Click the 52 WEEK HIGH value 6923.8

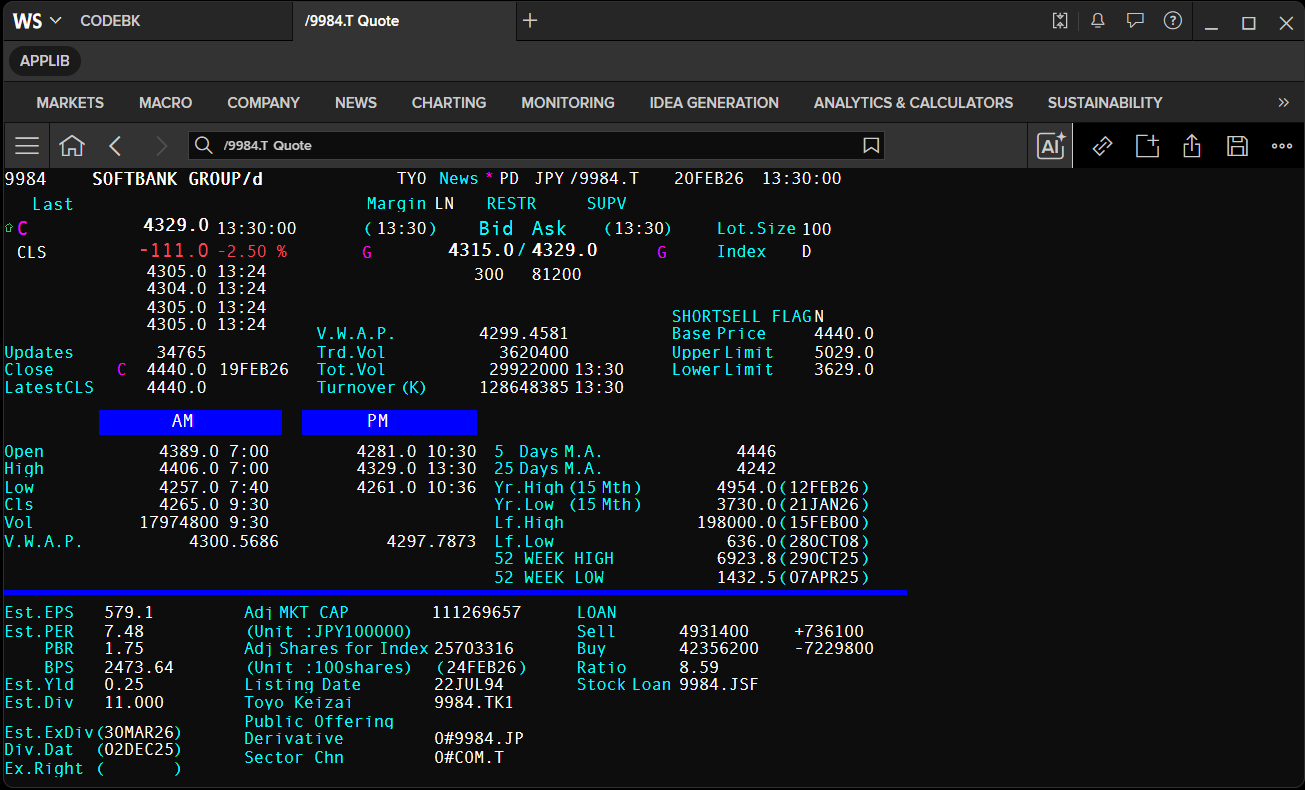coord(747,559)
